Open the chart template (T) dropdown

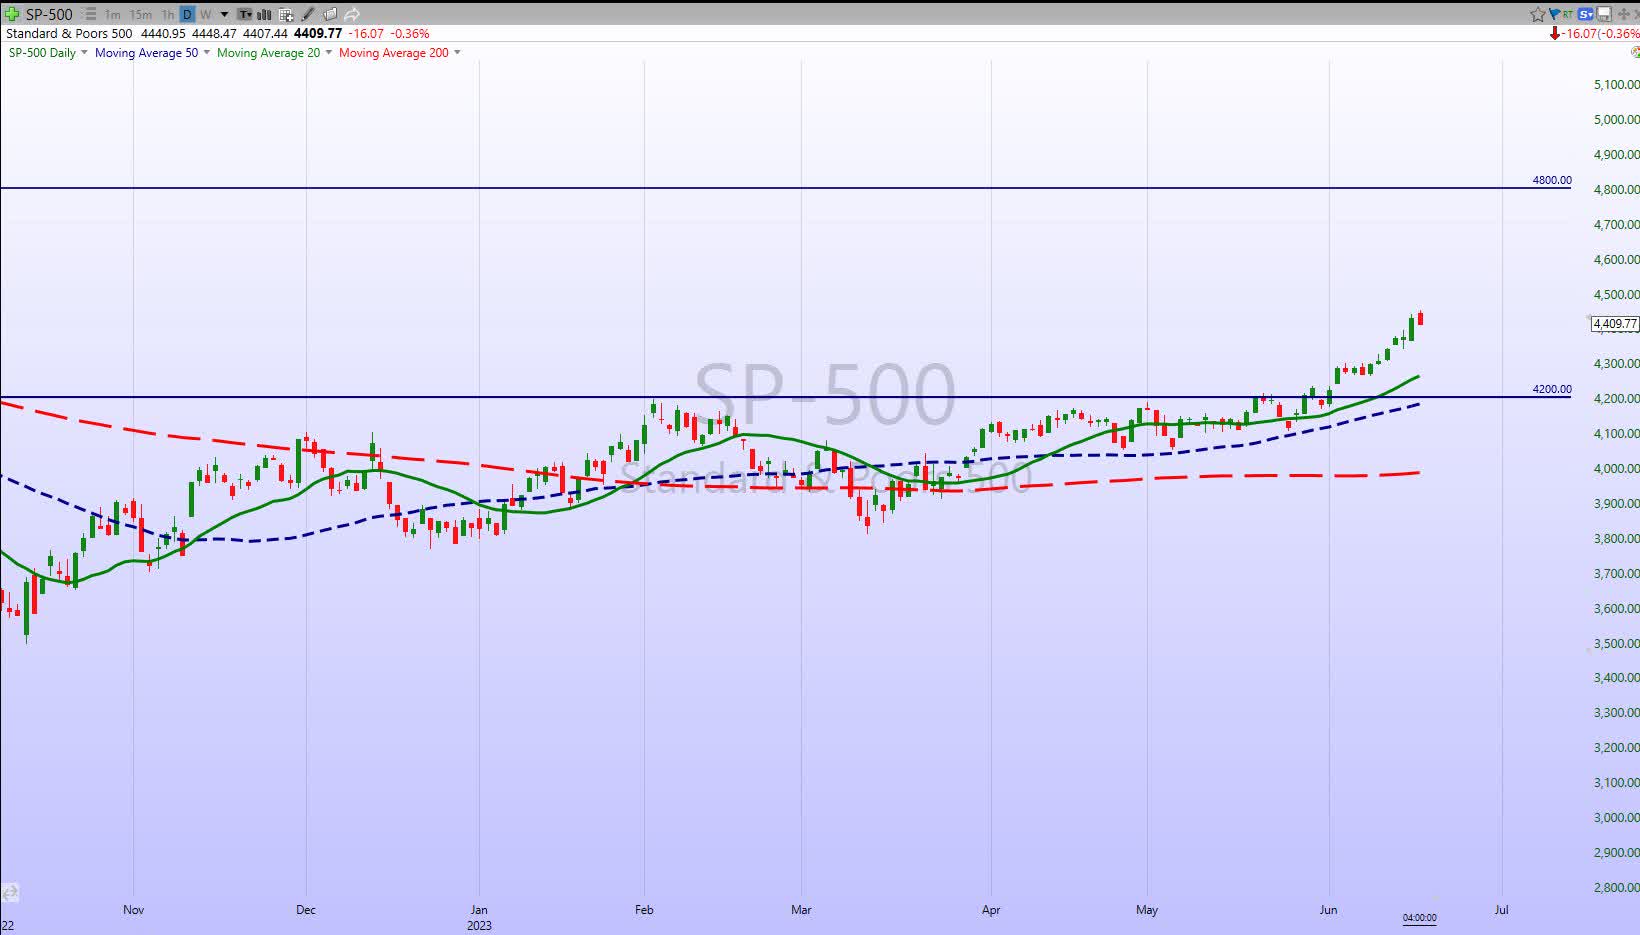click(x=244, y=14)
